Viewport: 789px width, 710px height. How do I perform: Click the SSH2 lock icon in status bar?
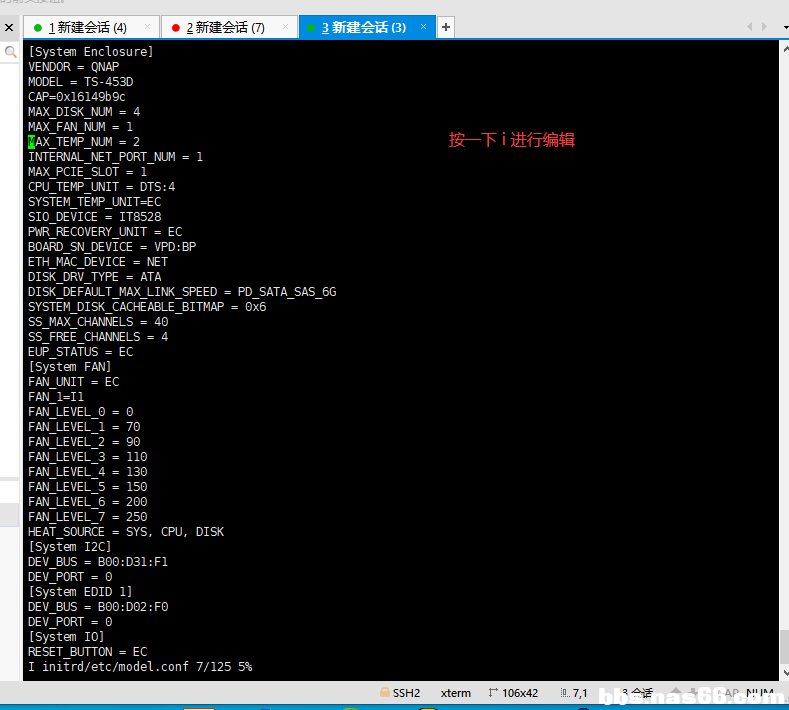385,693
